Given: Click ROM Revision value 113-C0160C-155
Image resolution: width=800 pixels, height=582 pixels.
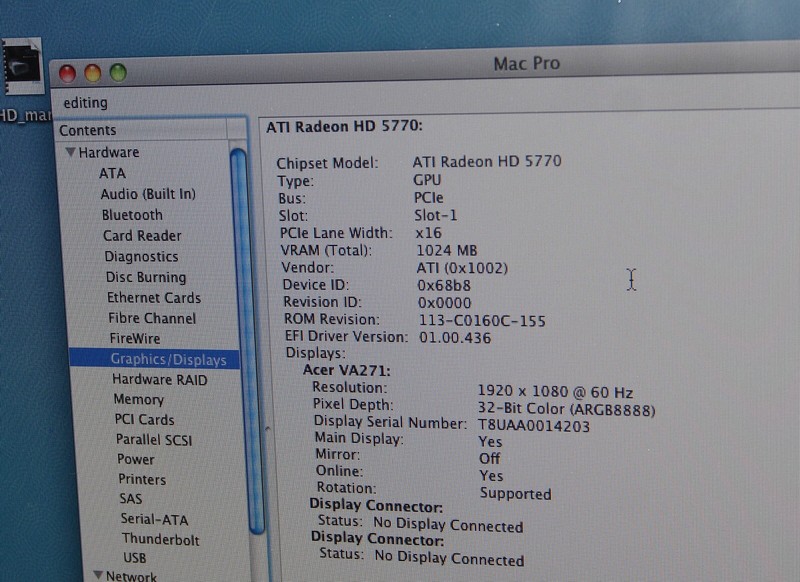Looking at the screenshot, I should pos(482,320).
